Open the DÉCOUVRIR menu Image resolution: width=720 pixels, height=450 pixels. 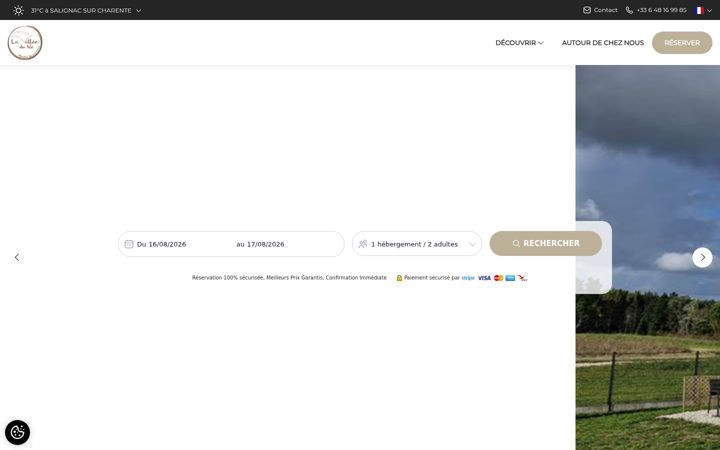point(519,43)
